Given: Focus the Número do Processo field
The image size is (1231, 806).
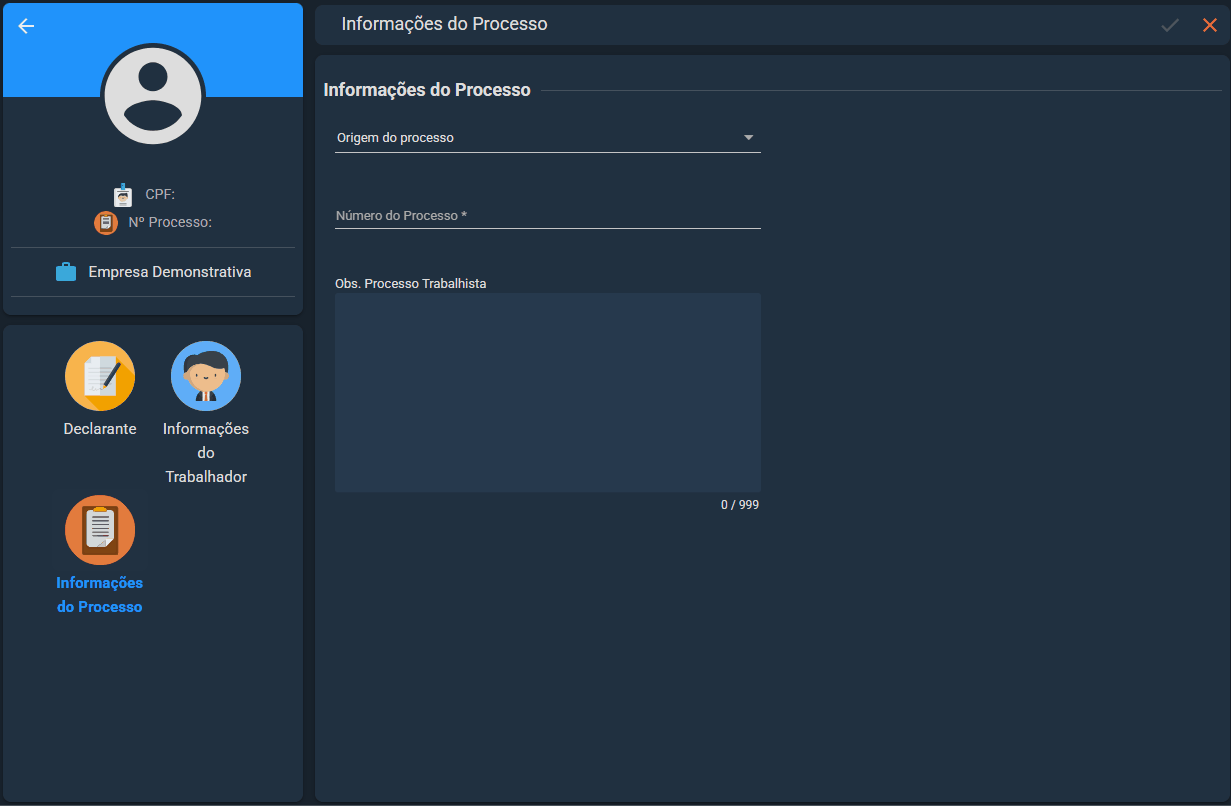Looking at the screenshot, I should point(548,215).
